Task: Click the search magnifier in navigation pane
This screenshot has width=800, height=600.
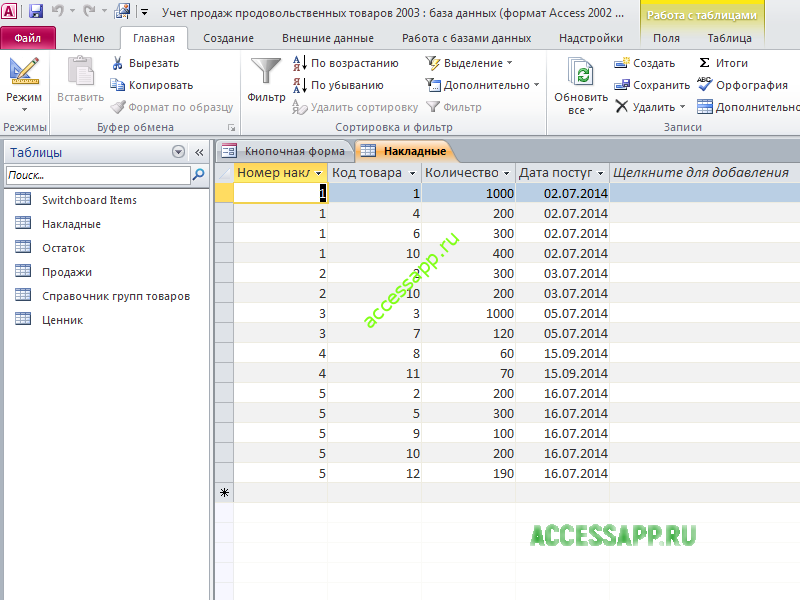Action: pos(198,175)
